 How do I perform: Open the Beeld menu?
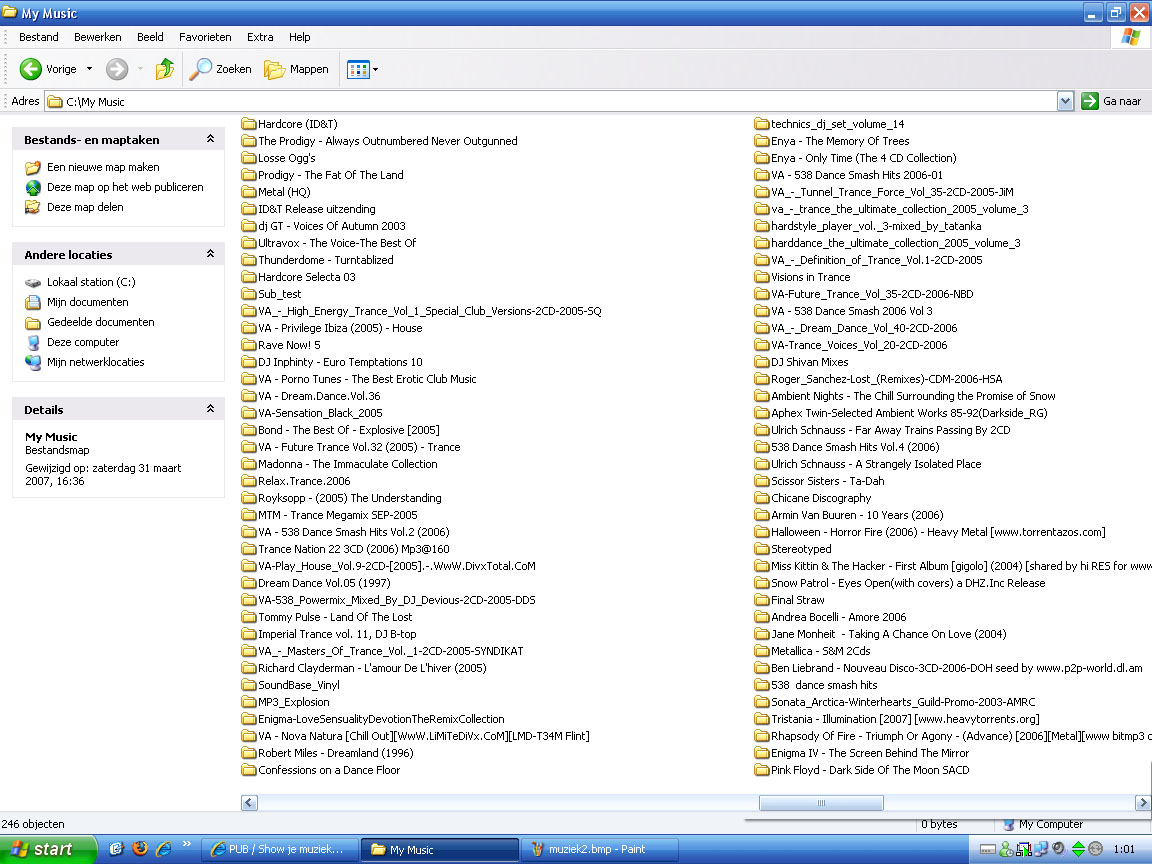[x=150, y=37]
